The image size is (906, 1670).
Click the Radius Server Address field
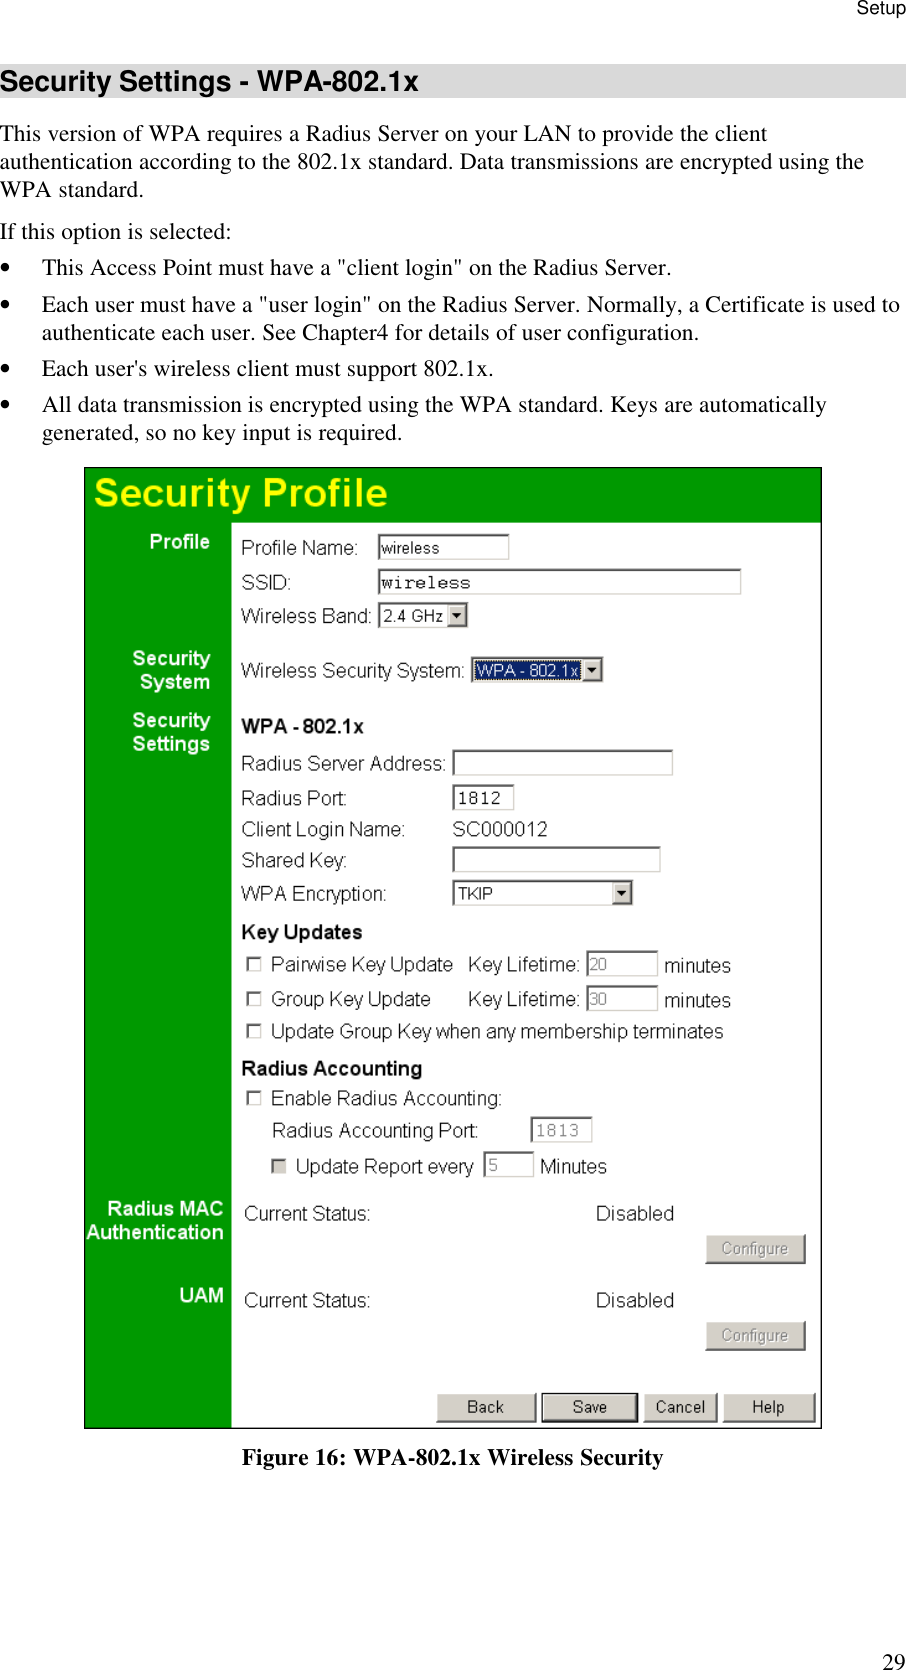(x=562, y=762)
